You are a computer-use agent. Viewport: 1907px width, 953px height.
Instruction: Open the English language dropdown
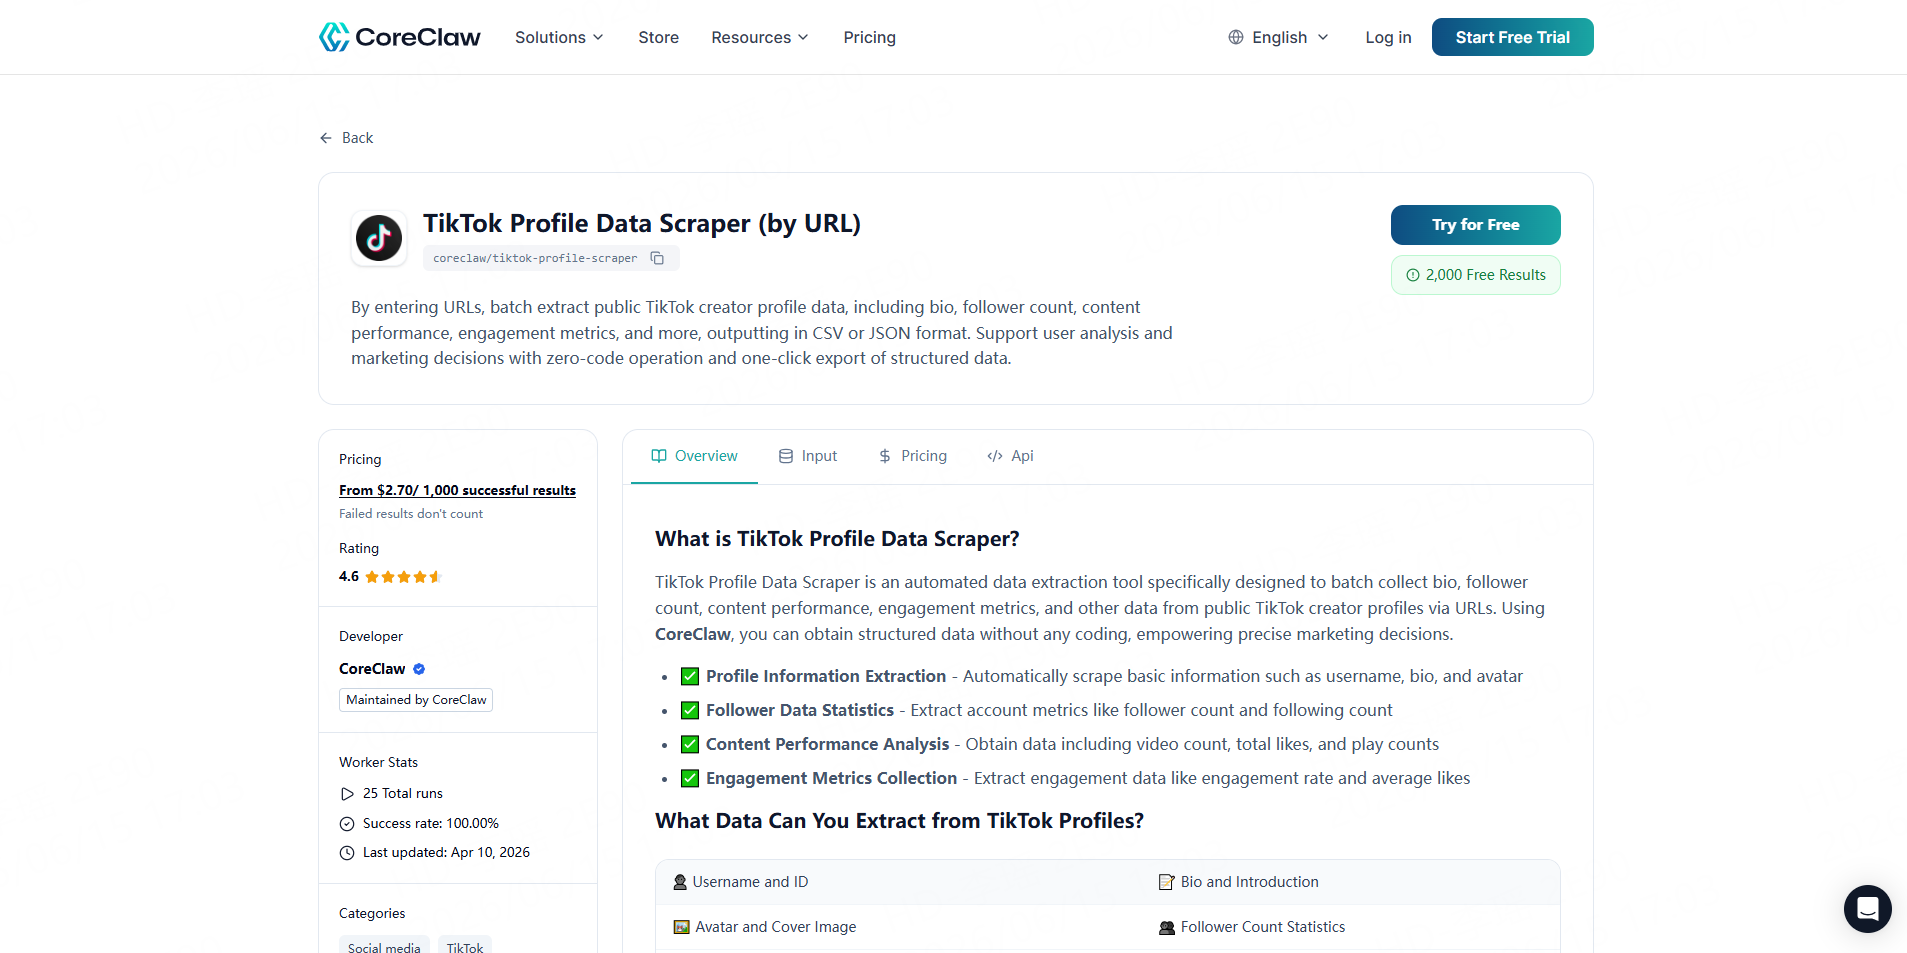[x=1279, y=37]
